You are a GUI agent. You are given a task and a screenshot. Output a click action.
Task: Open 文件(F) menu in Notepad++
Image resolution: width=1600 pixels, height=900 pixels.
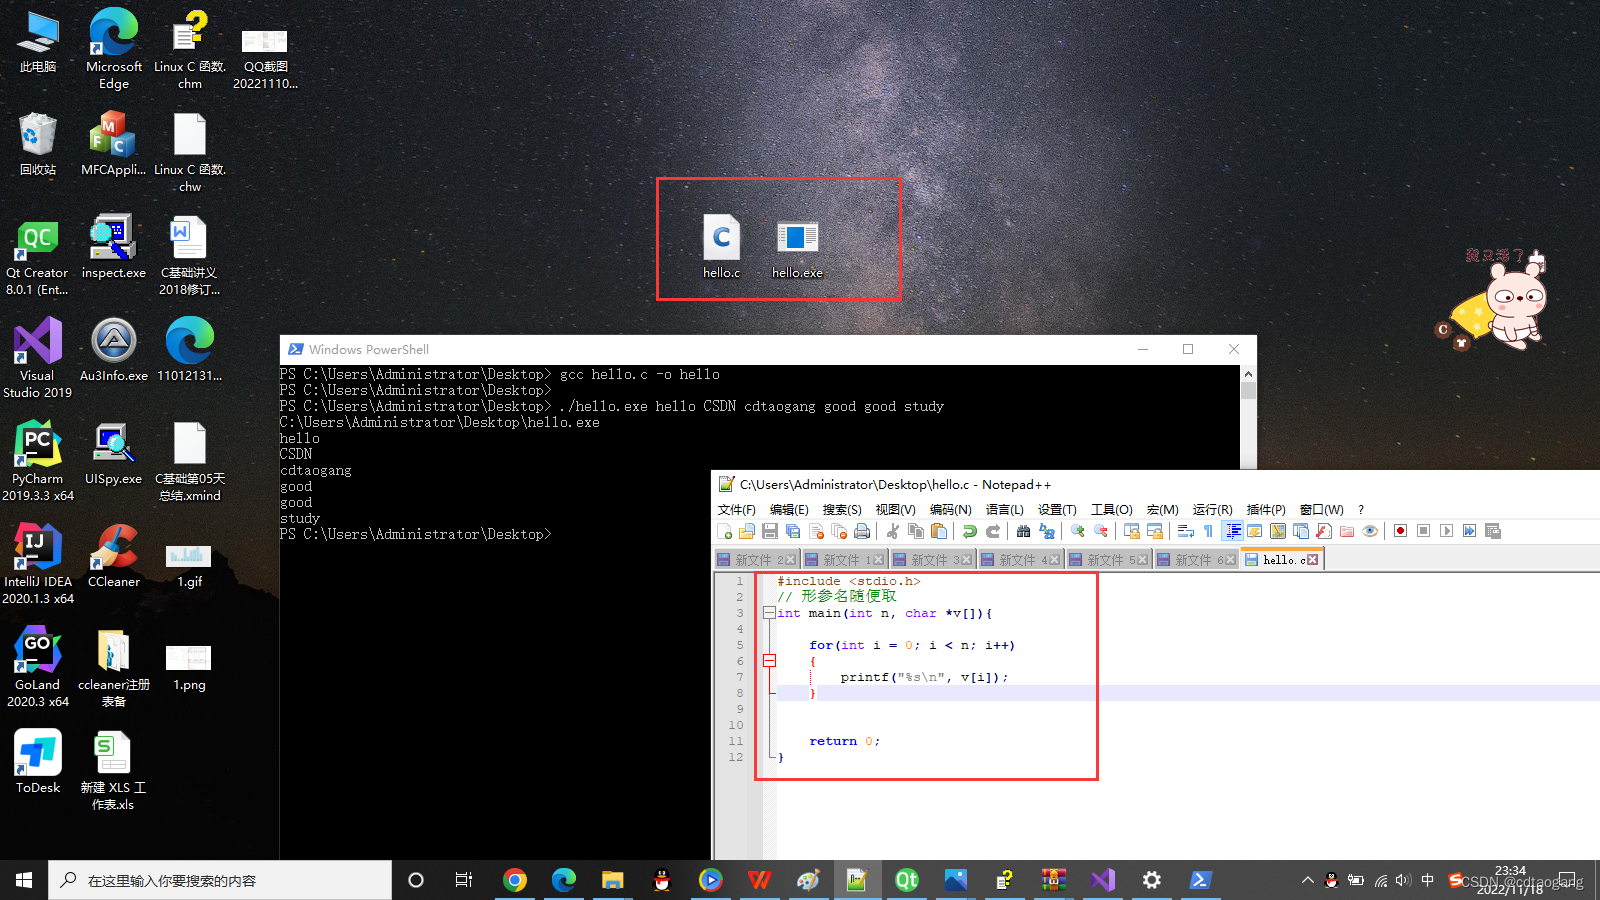pyautogui.click(x=736, y=510)
